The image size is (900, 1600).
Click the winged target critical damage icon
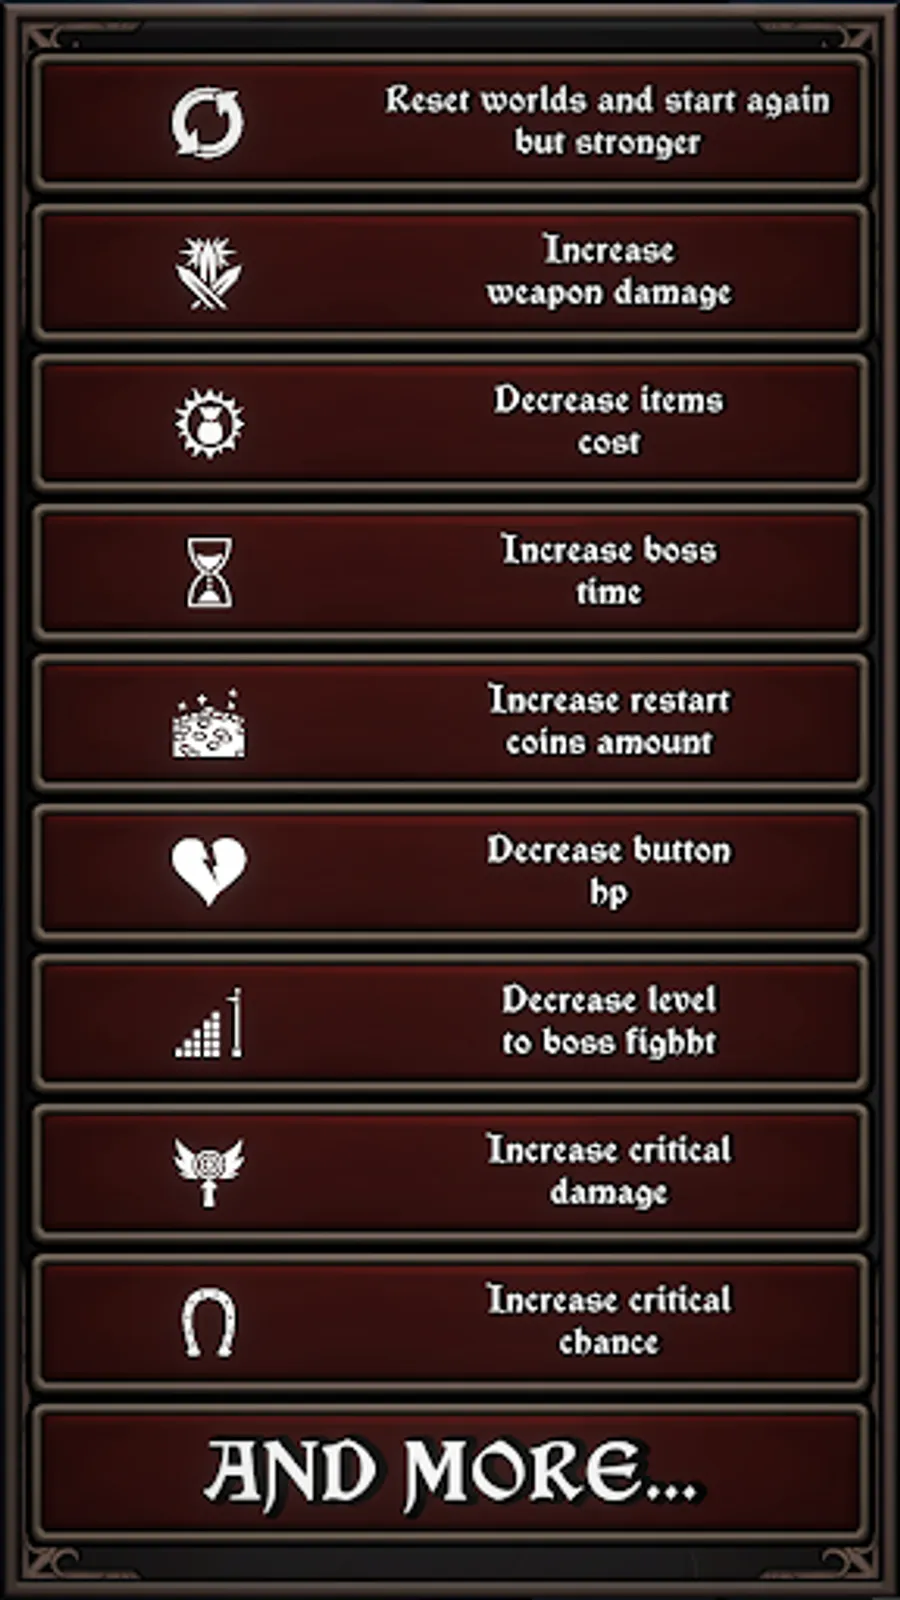208,1172
